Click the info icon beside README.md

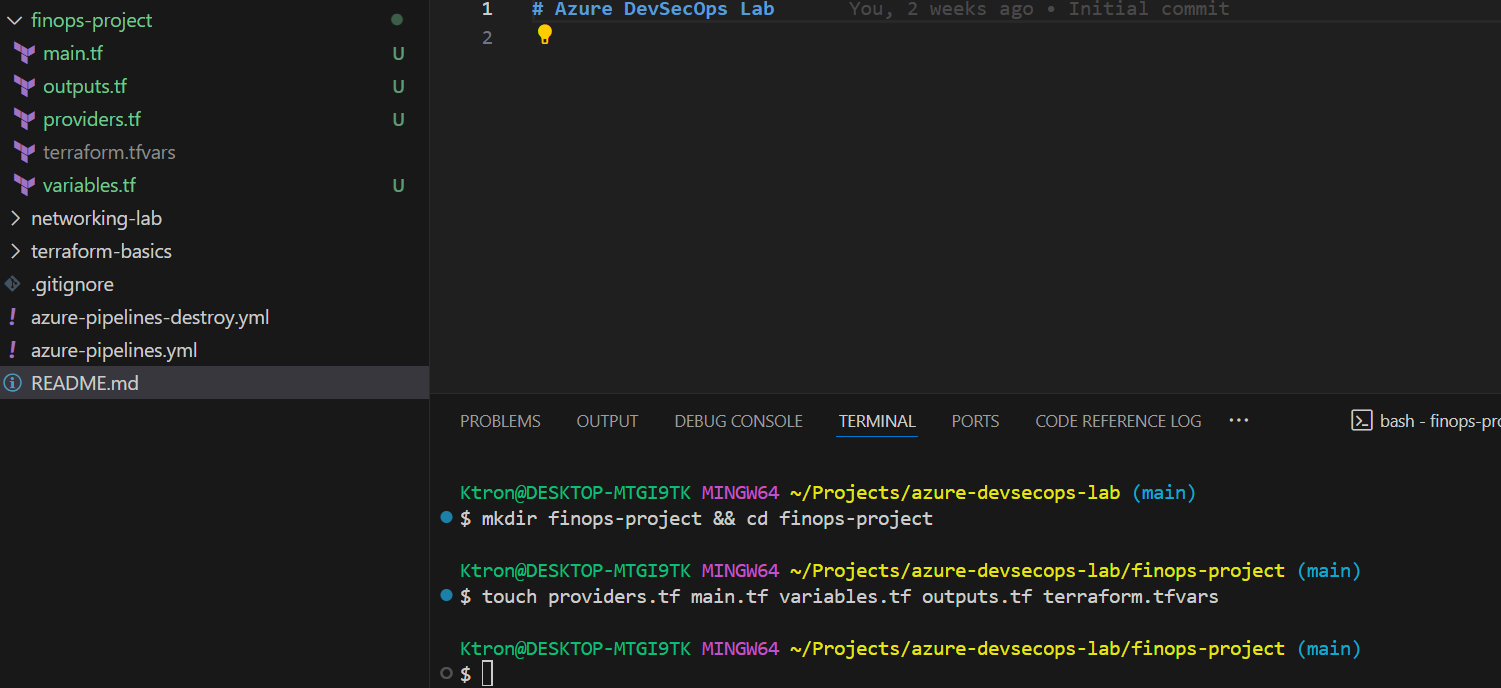pyautogui.click(x=12, y=383)
